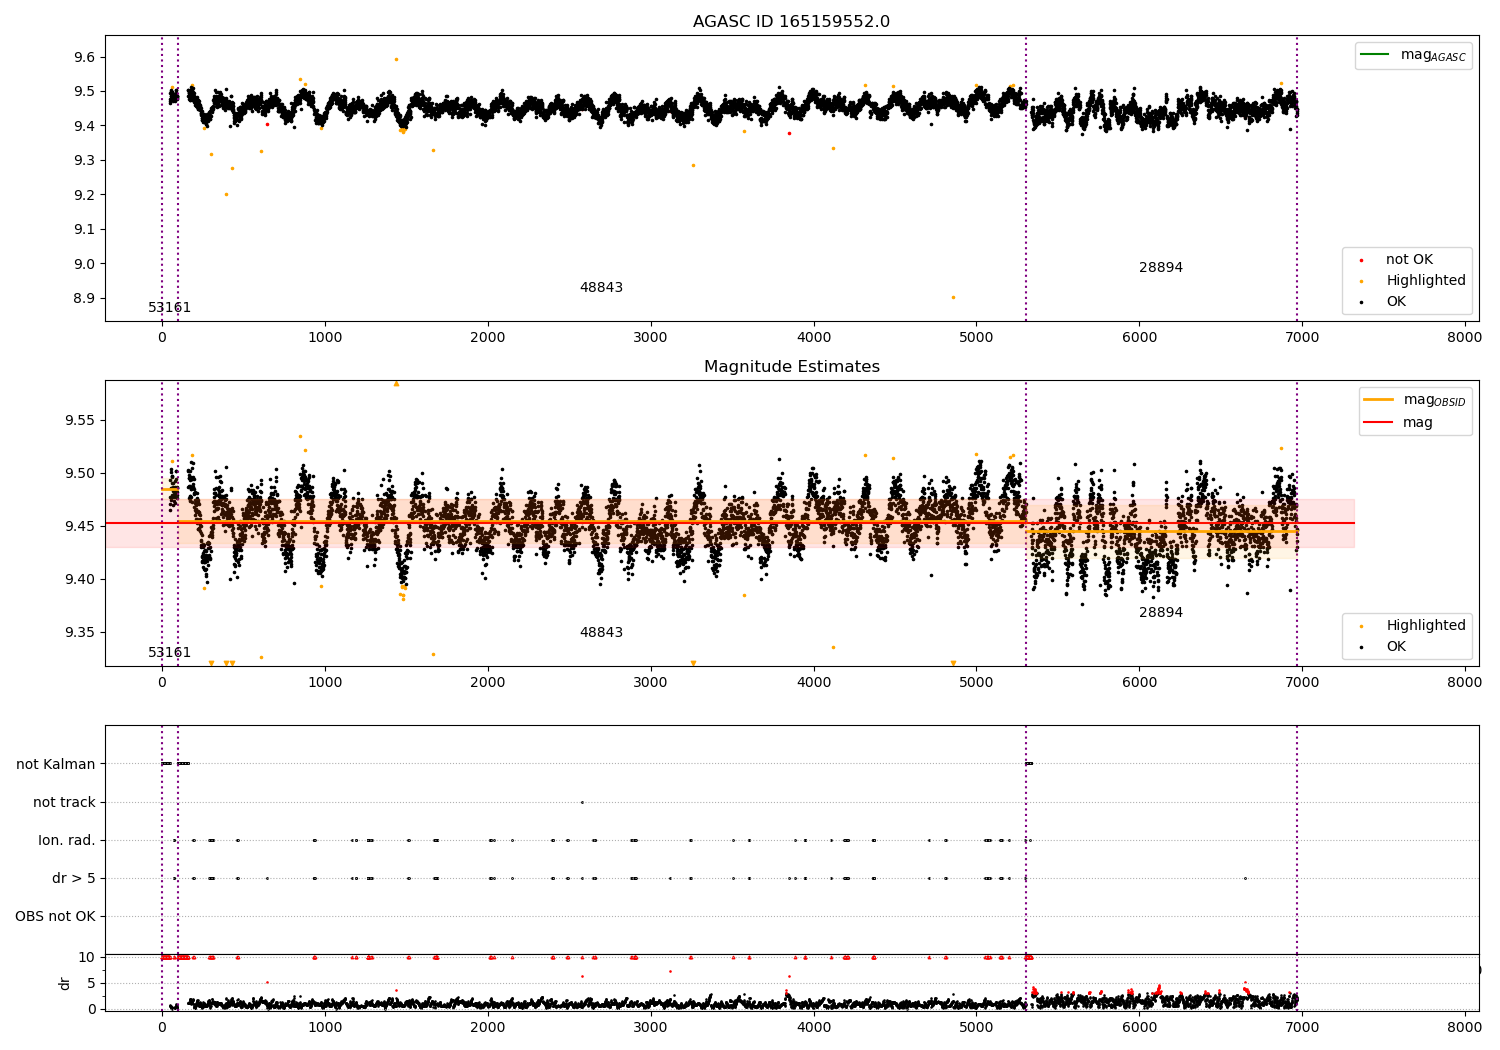Click 'Highlighted' legend entry in Magnitude Estimates plot

(x=1425, y=626)
